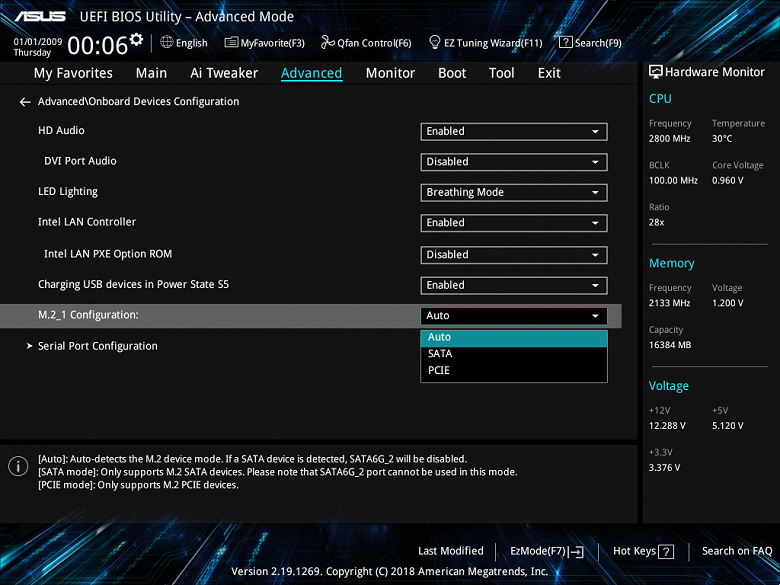
Task: Open Intel LAN PXE Option ROM dropdown
Action: [x=514, y=255]
